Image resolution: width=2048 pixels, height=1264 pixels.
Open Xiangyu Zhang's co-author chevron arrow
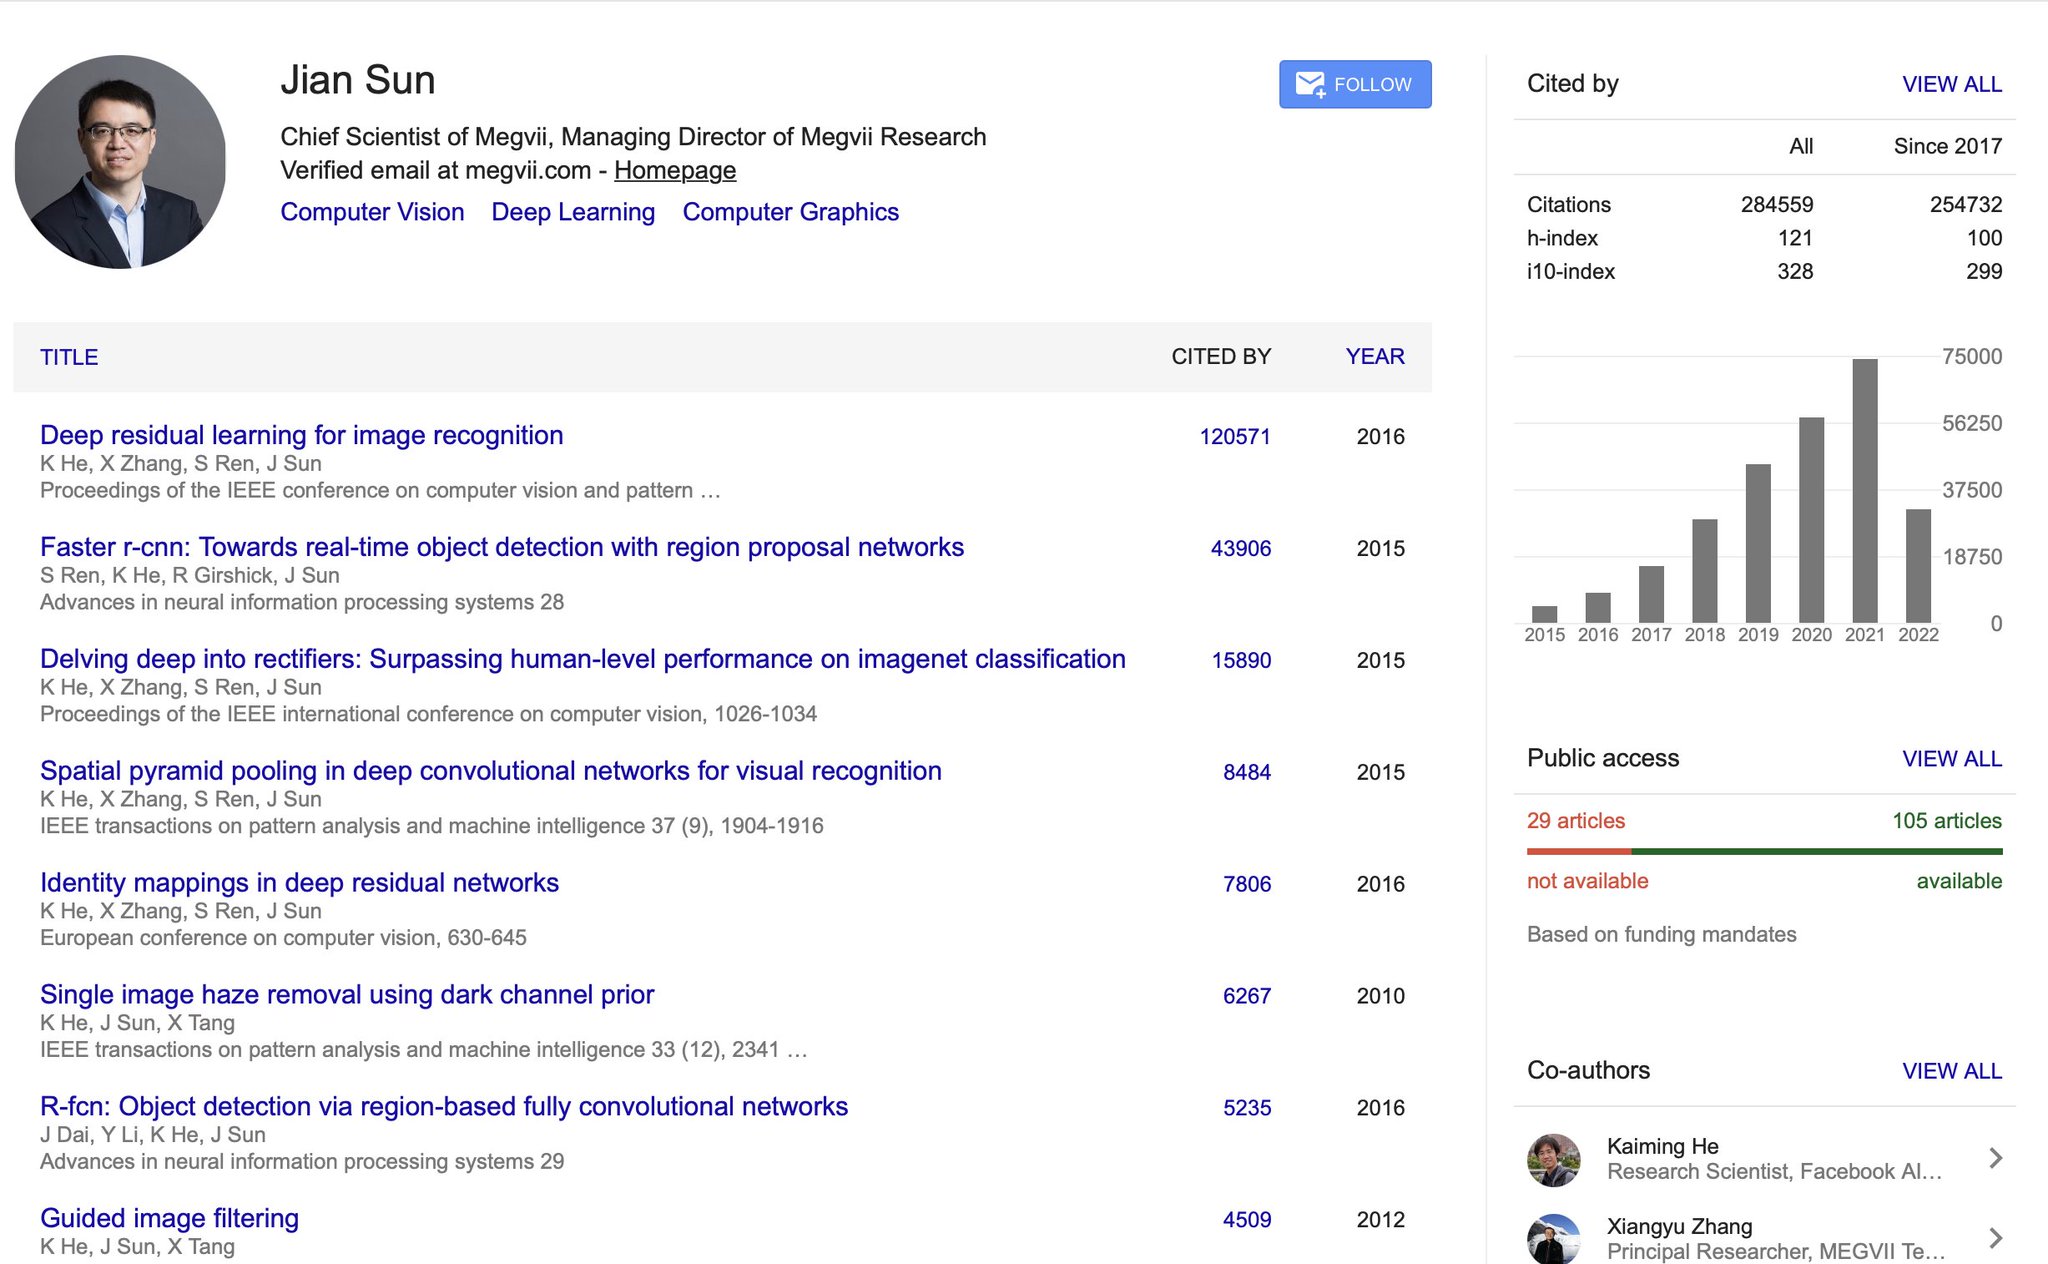click(x=1995, y=1238)
